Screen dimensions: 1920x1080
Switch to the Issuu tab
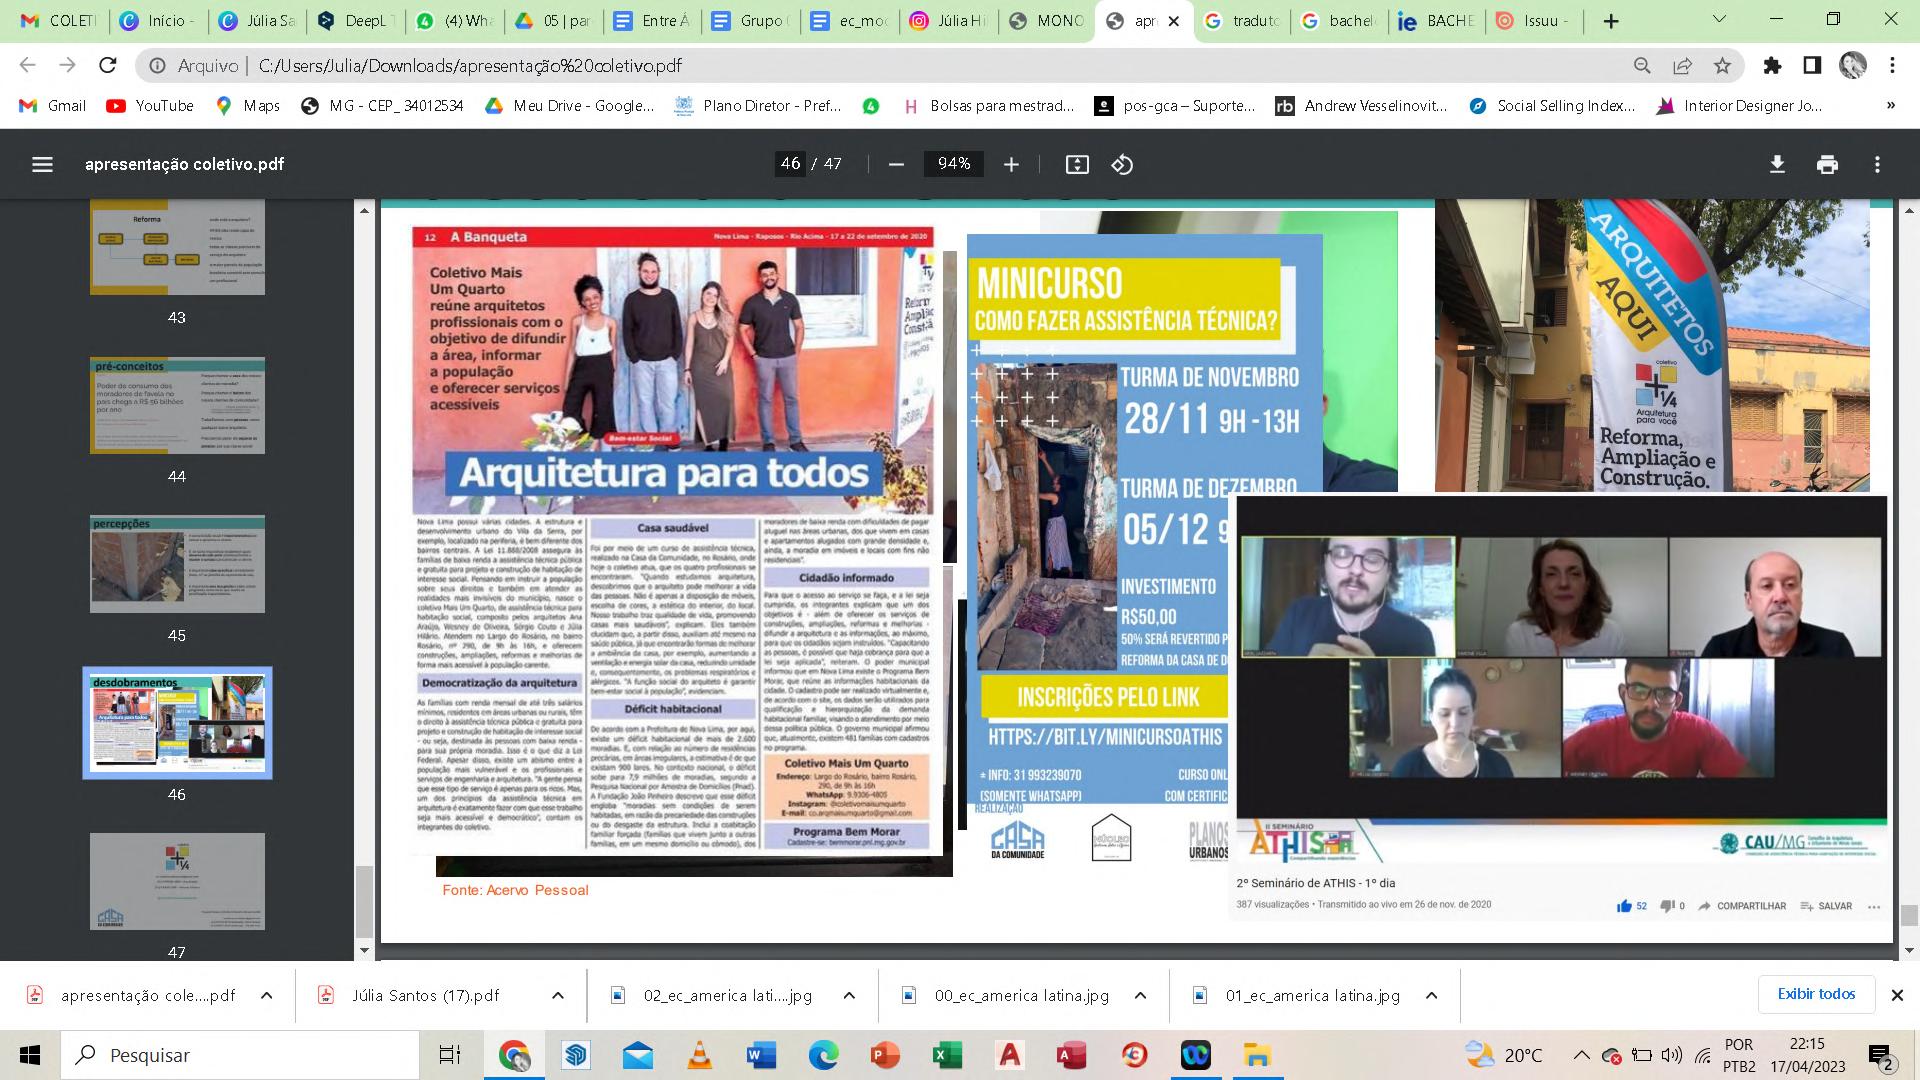click(1530, 20)
